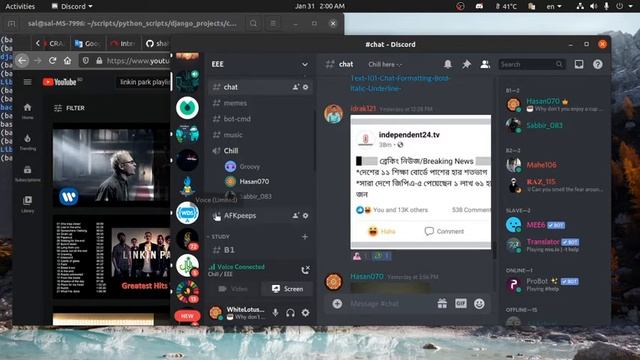This screenshot has width=640, height=360.
Task: Open Linkin Park Greatest Hits thumbnail
Action: point(111,256)
